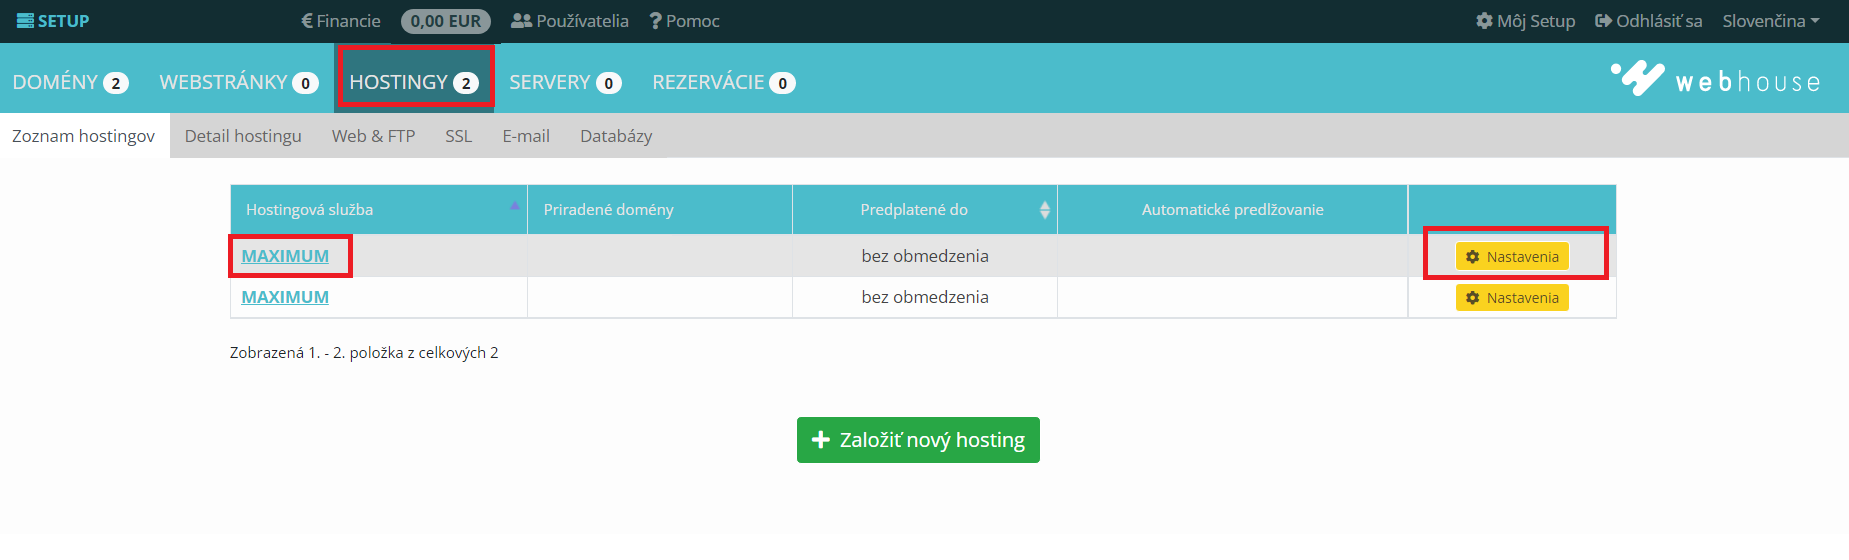
Task: Switch to the DOMÉNY tab
Action: [x=70, y=82]
